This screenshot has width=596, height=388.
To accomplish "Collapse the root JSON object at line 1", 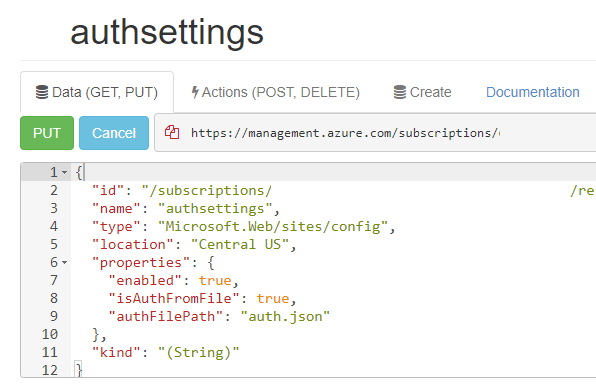I will (x=65, y=173).
